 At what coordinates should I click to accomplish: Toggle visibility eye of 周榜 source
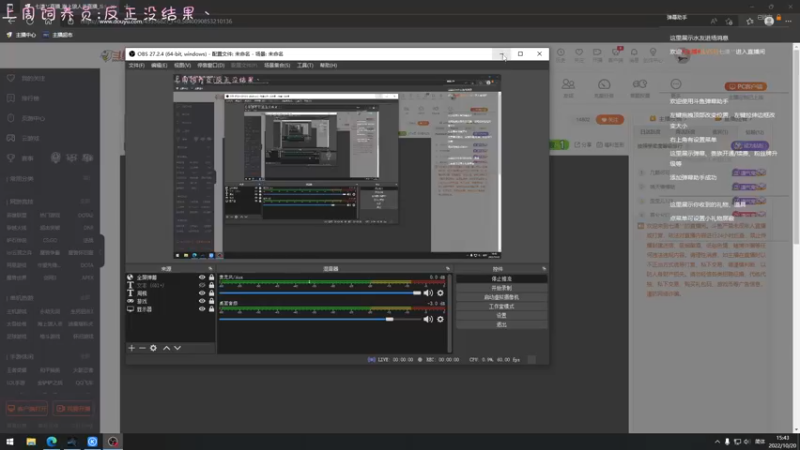(x=202, y=293)
